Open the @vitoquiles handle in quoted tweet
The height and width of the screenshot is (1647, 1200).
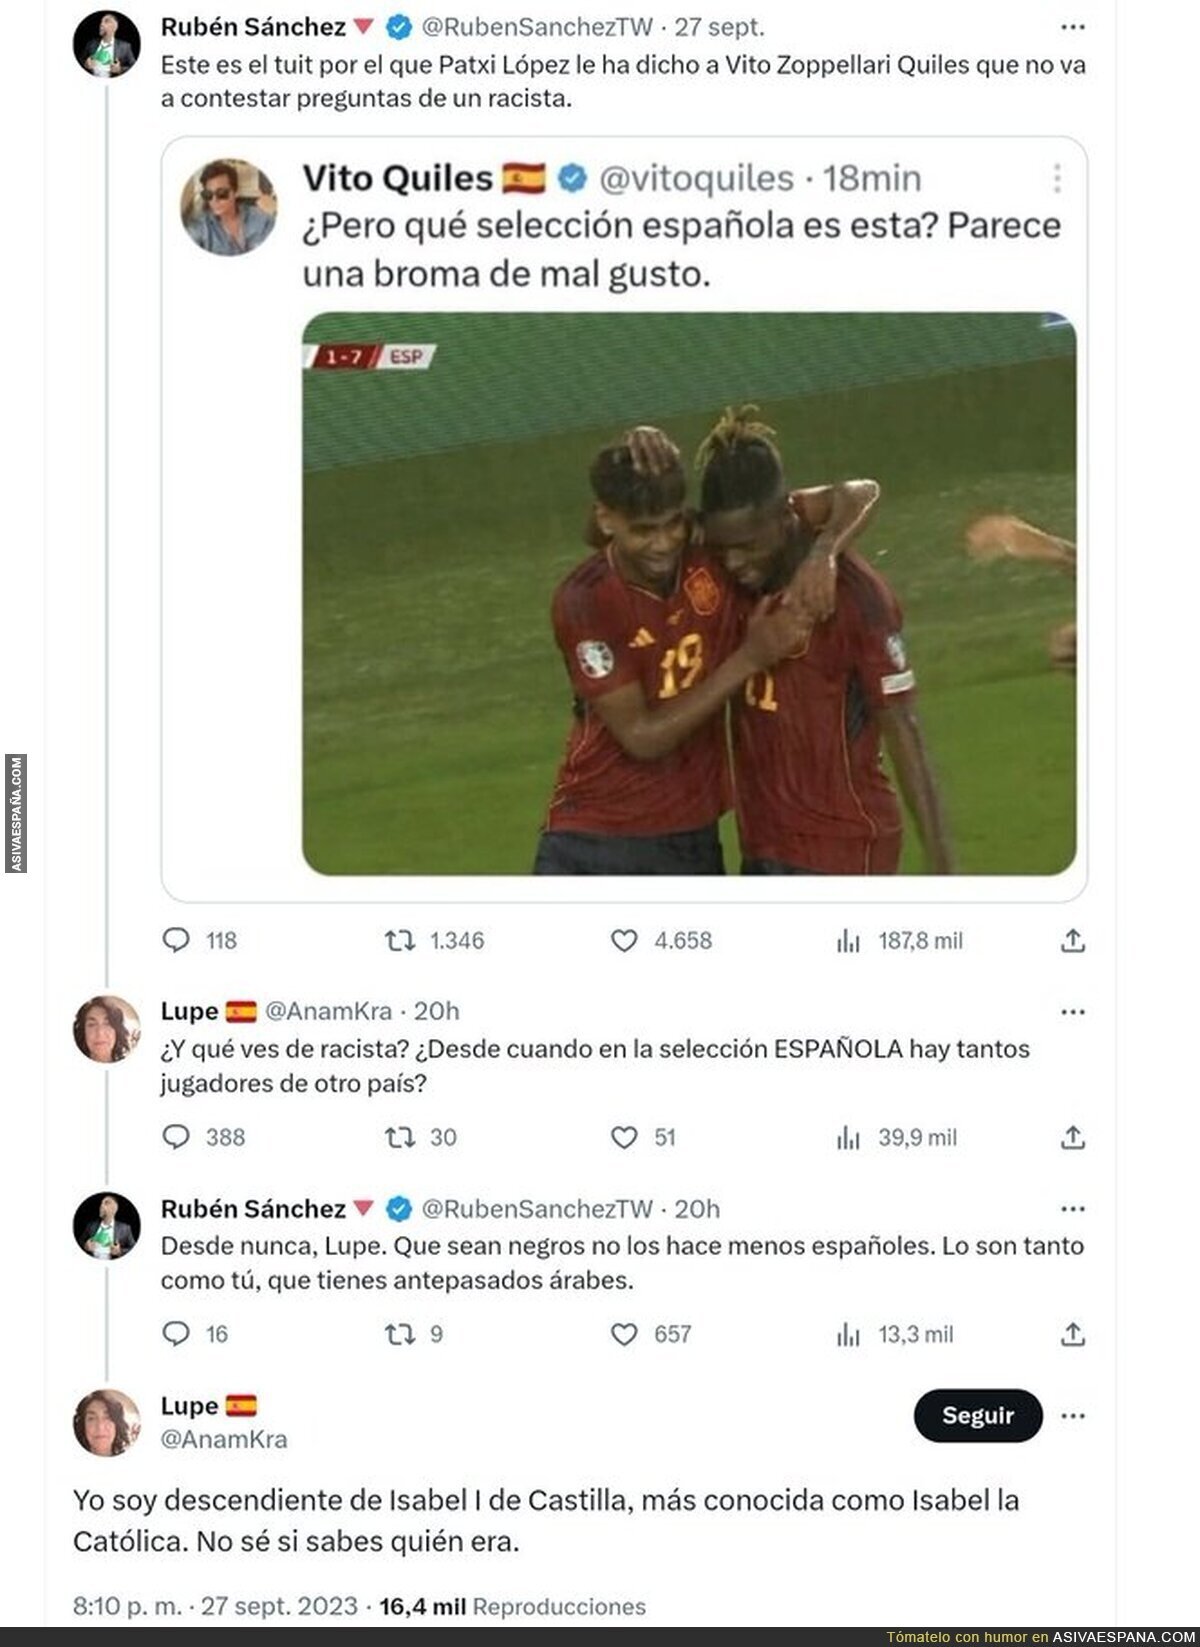tap(696, 179)
